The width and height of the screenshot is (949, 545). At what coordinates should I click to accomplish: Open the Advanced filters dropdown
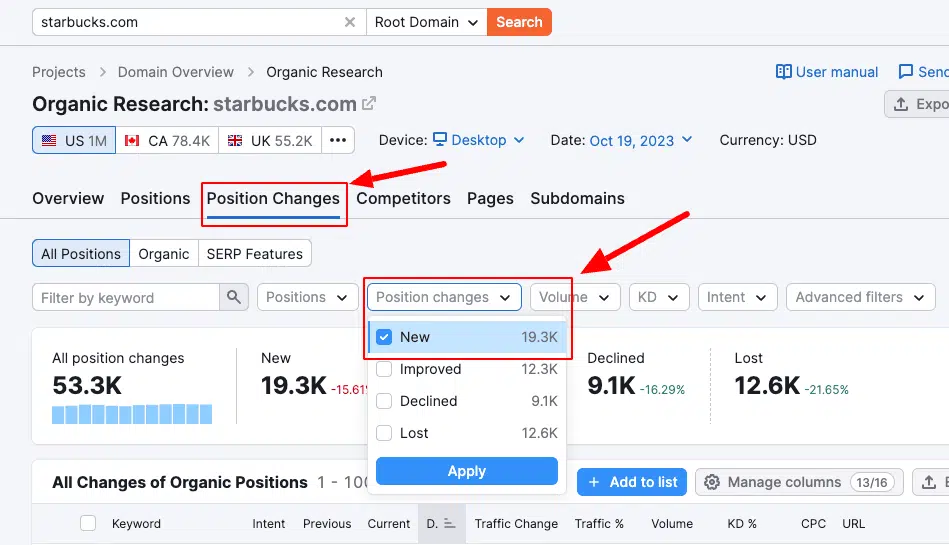pyautogui.click(x=861, y=297)
